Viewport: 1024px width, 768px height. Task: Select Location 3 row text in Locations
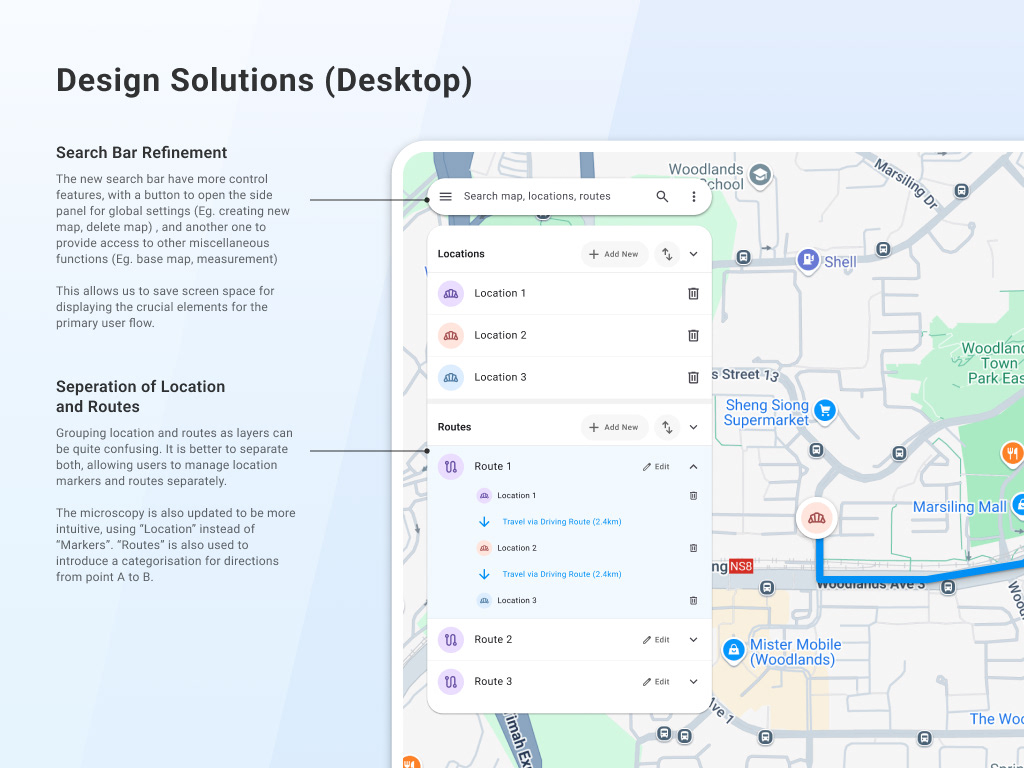(500, 377)
